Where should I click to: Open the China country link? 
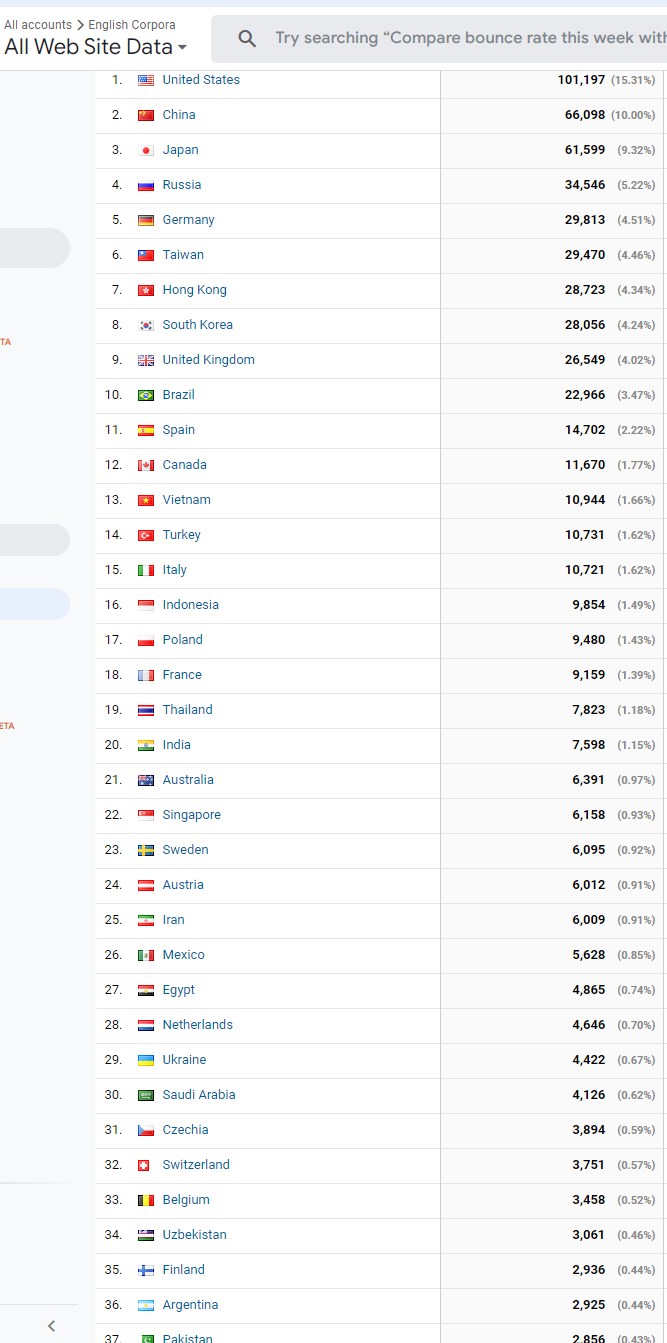click(x=179, y=115)
